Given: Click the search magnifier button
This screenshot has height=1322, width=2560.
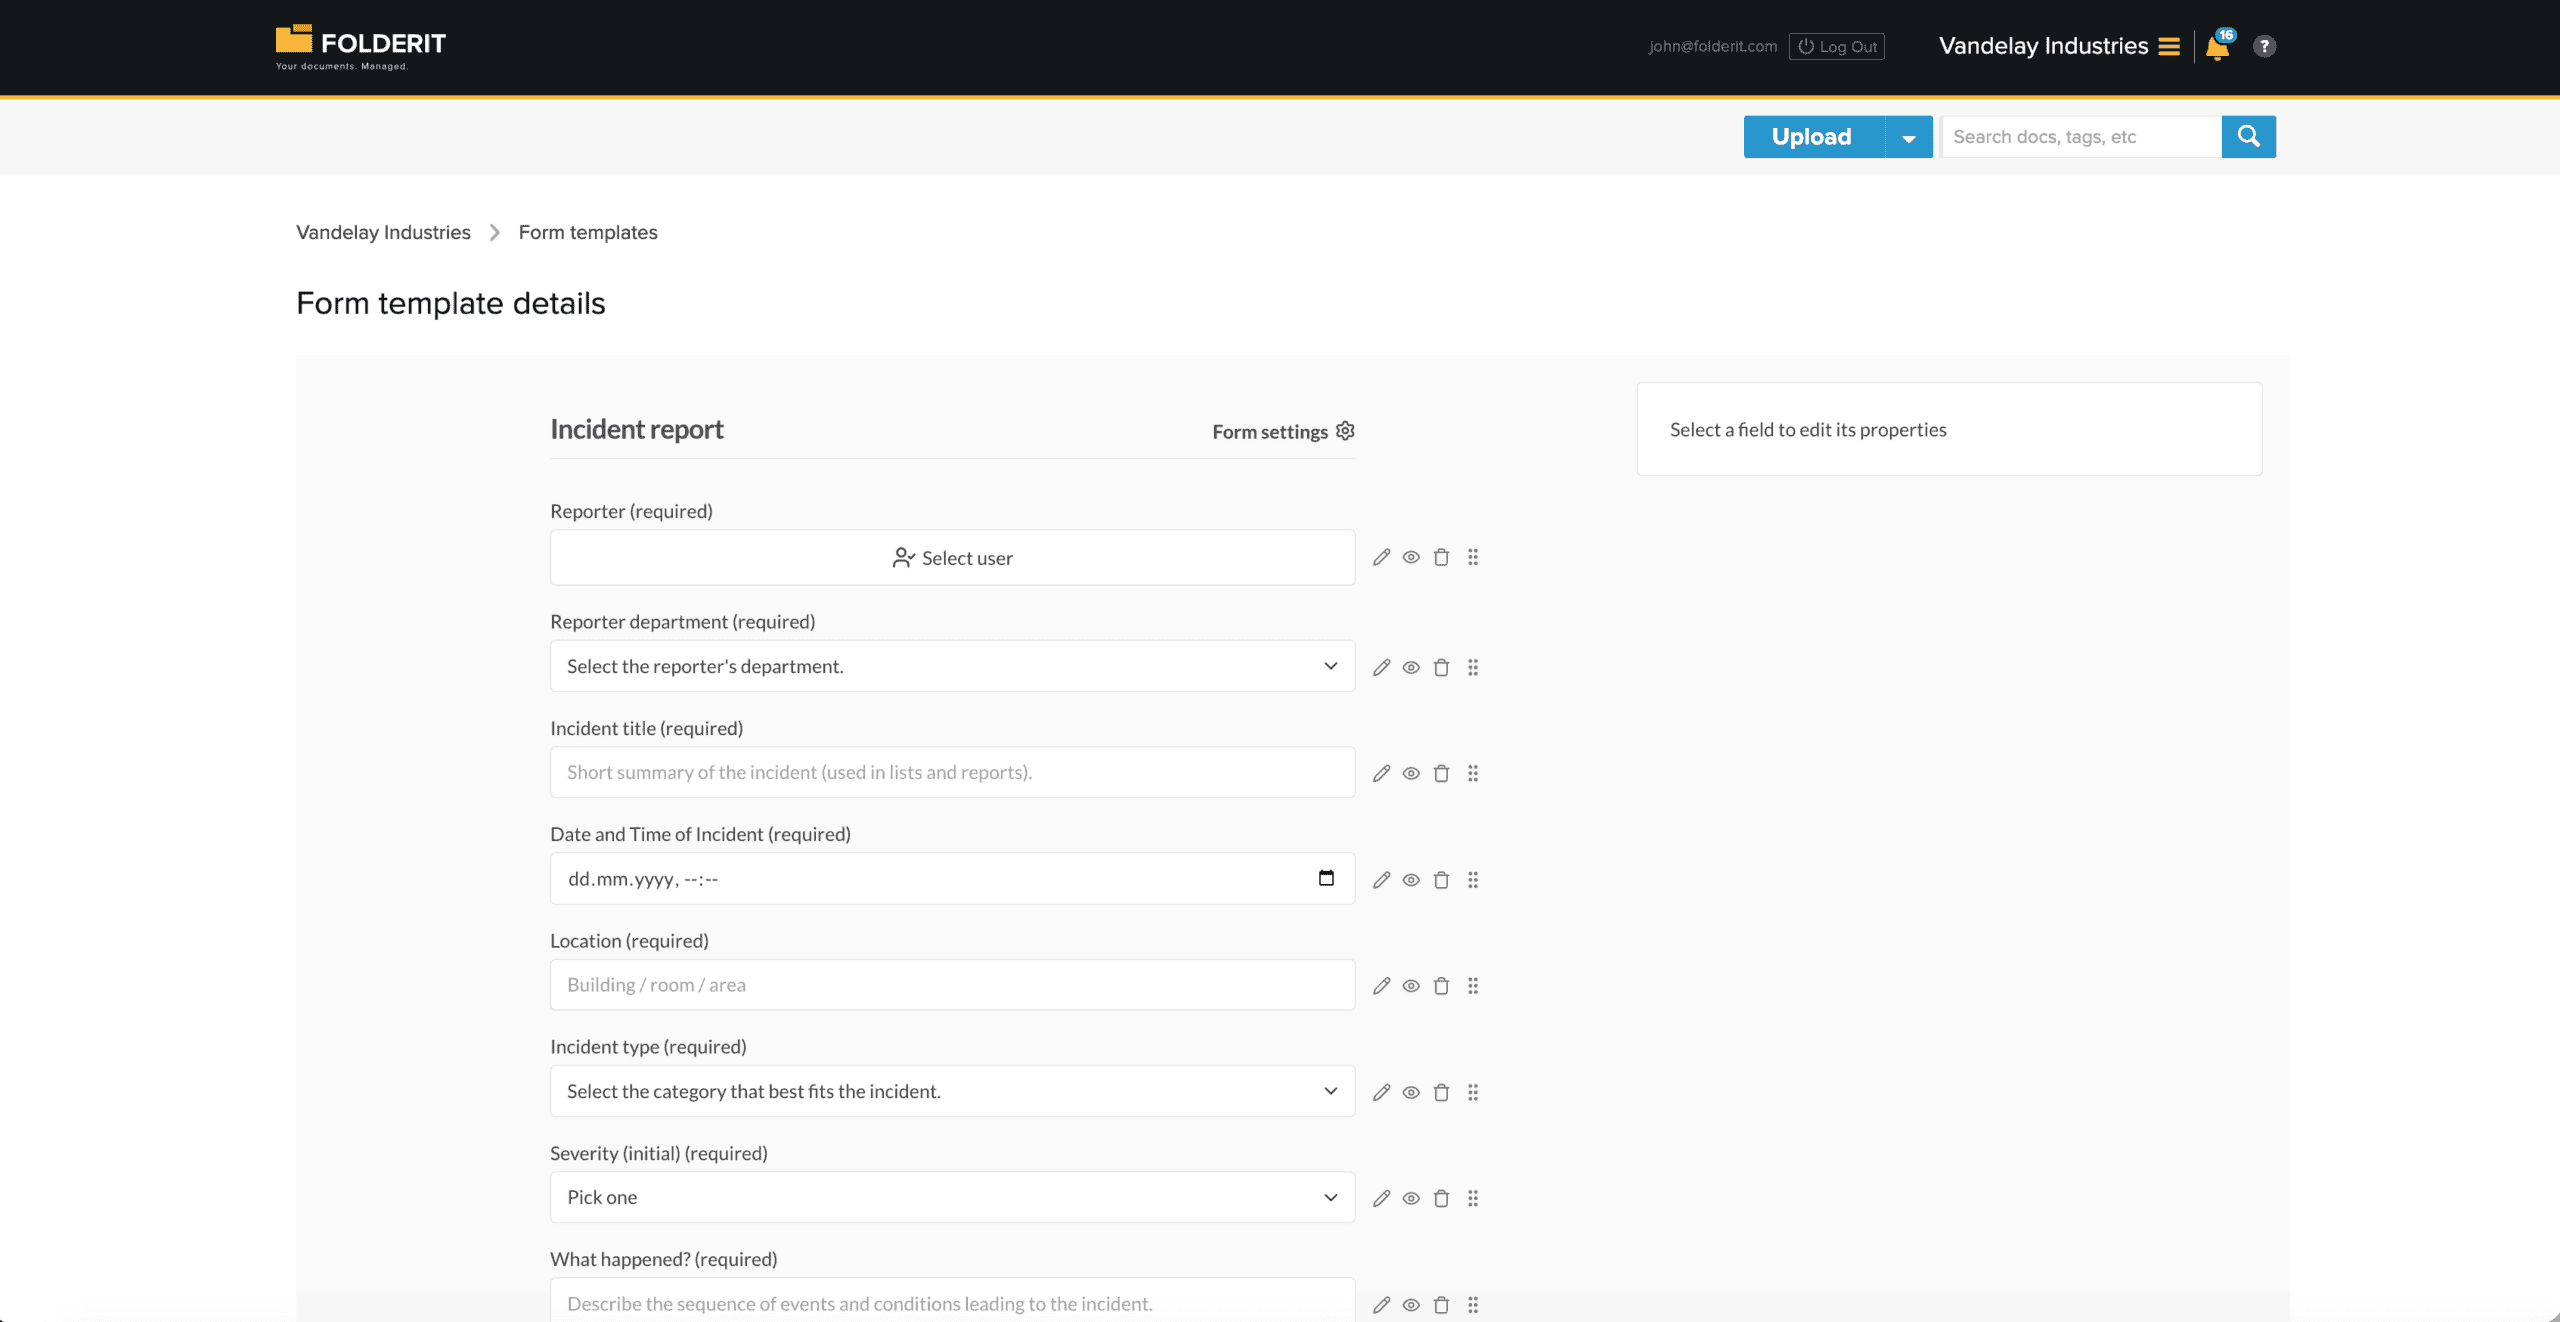Looking at the screenshot, I should (x=2248, y=137).
